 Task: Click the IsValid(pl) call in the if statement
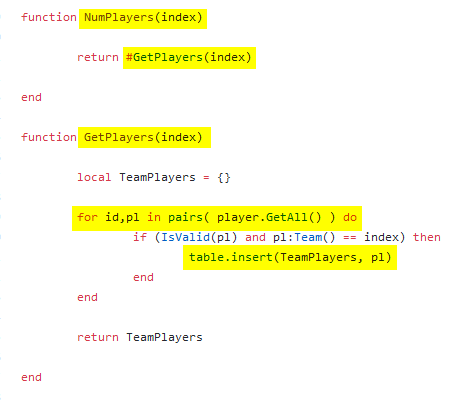[199, 237]
